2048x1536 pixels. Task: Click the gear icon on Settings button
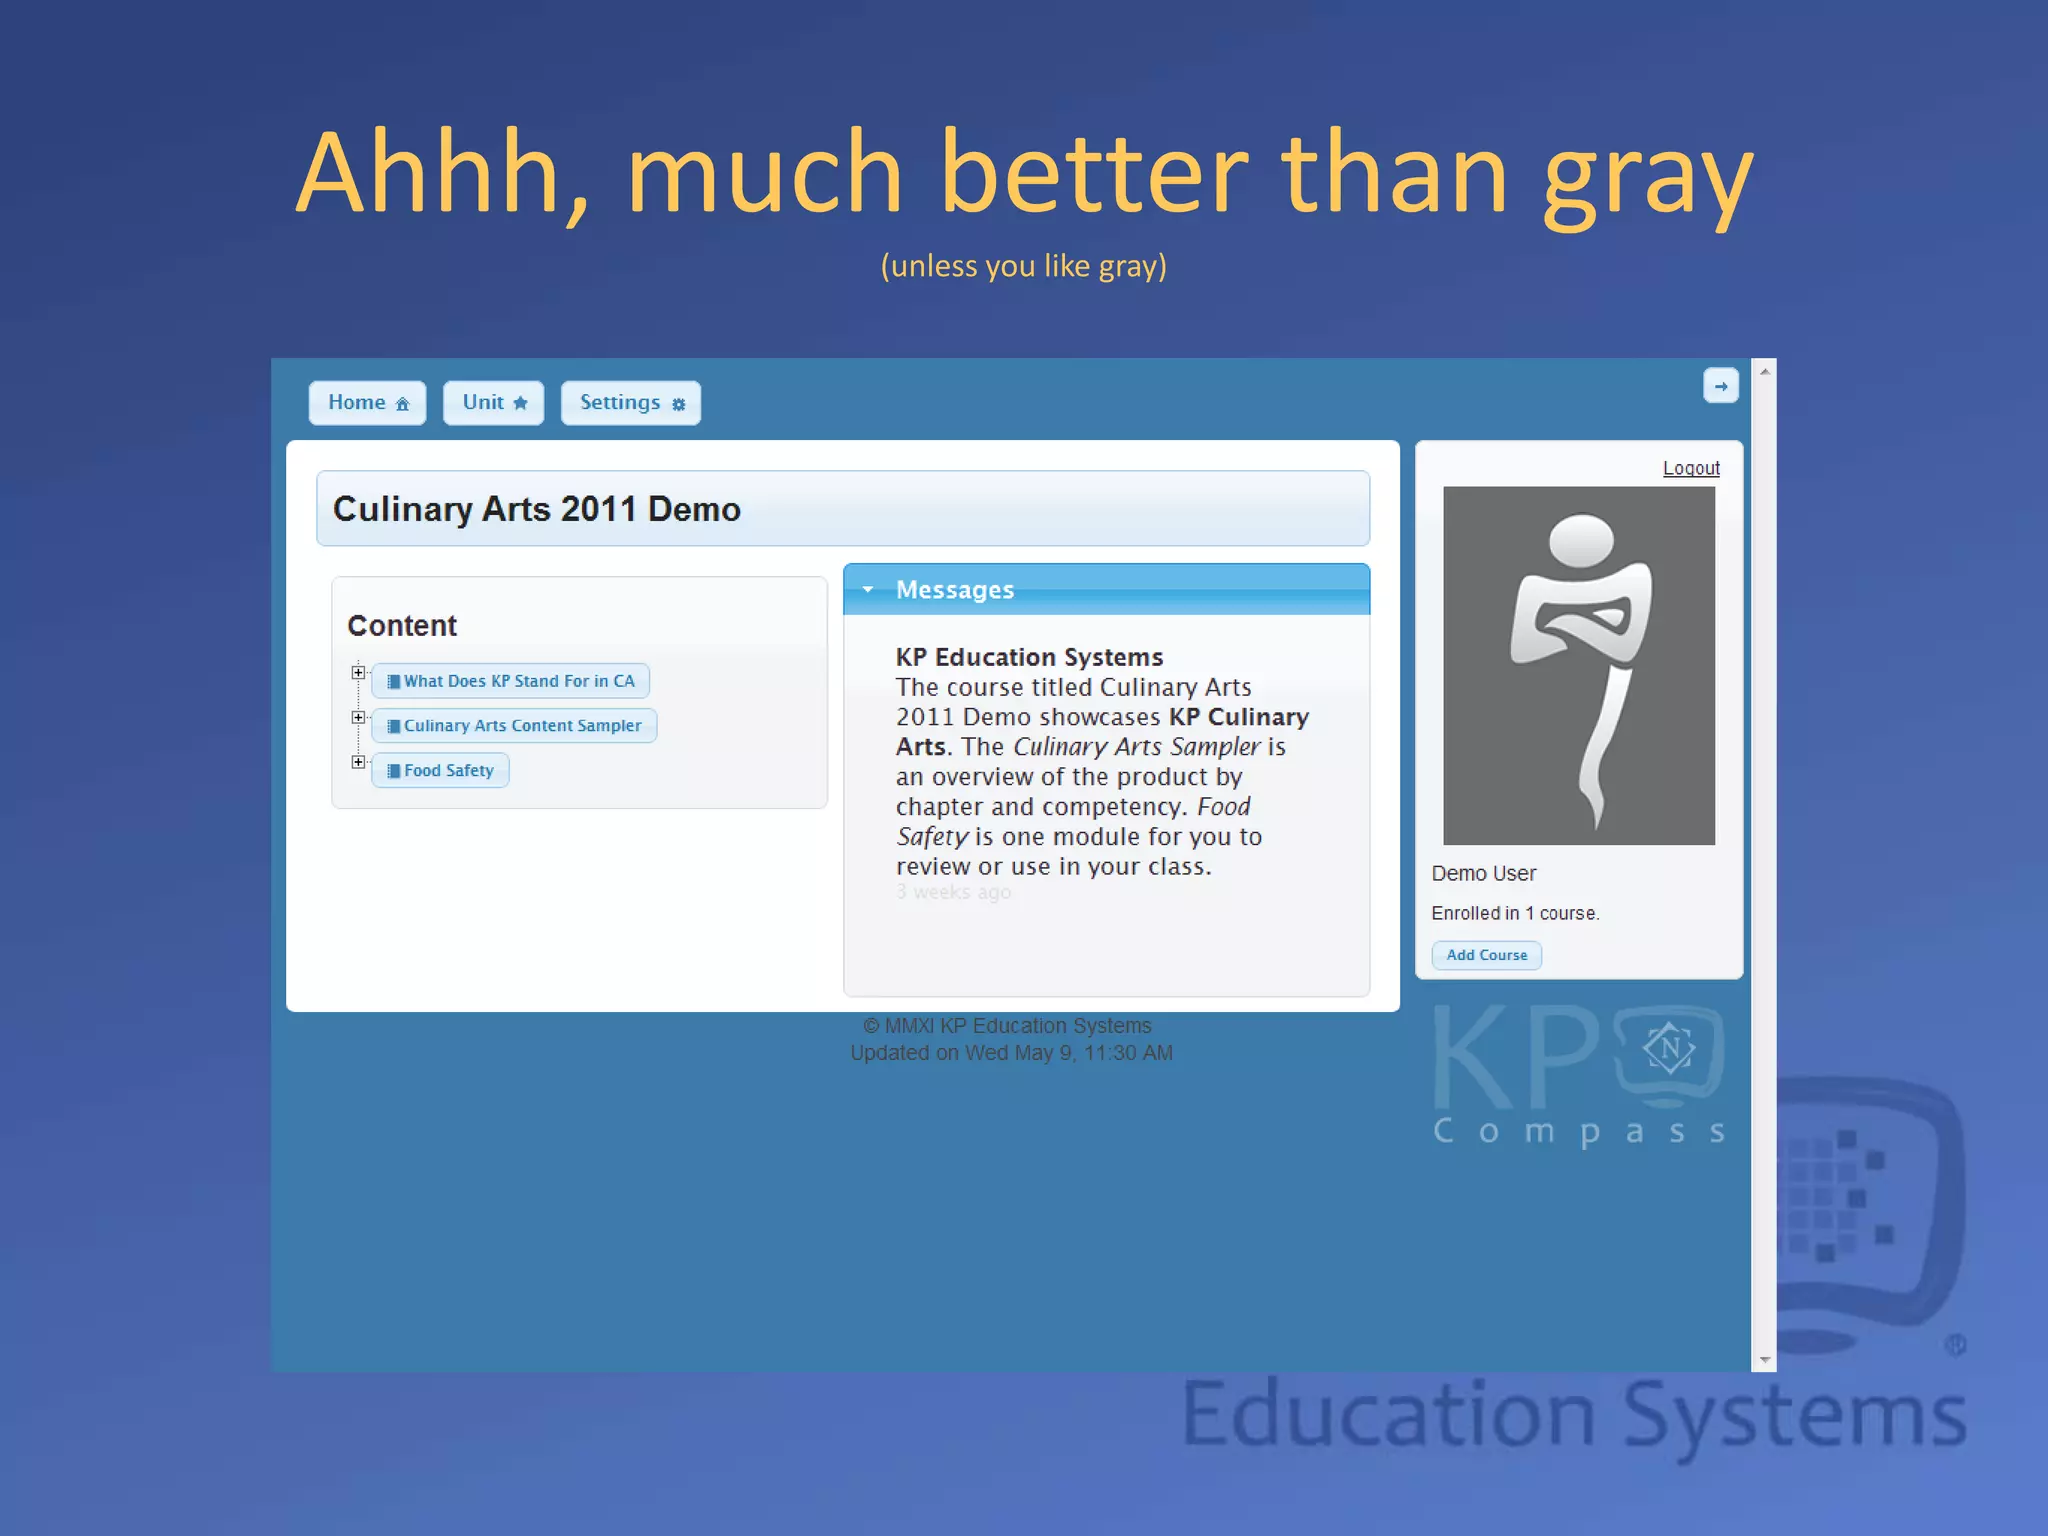coord(678,404)
